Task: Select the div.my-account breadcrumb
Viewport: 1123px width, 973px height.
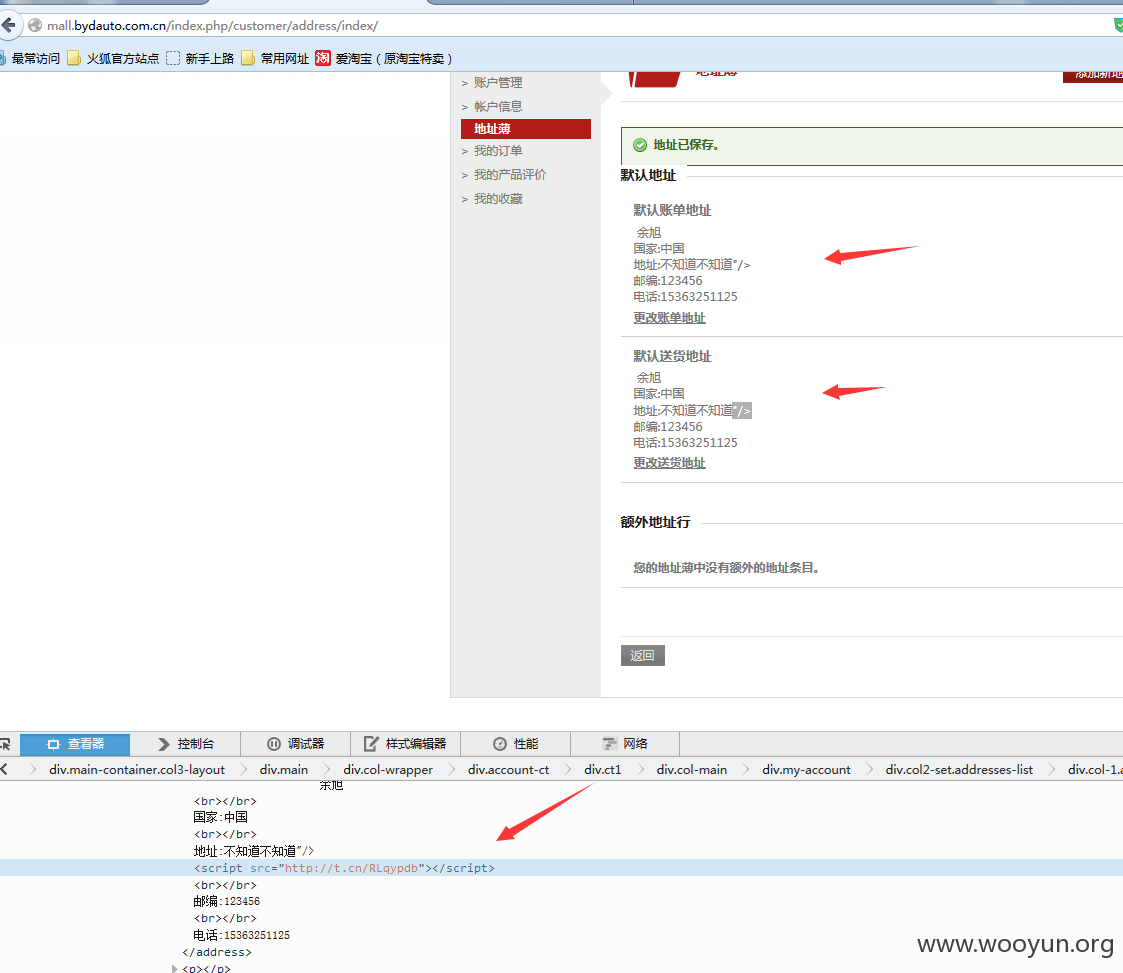Action: pyautogui.click(x=806, y=770)
